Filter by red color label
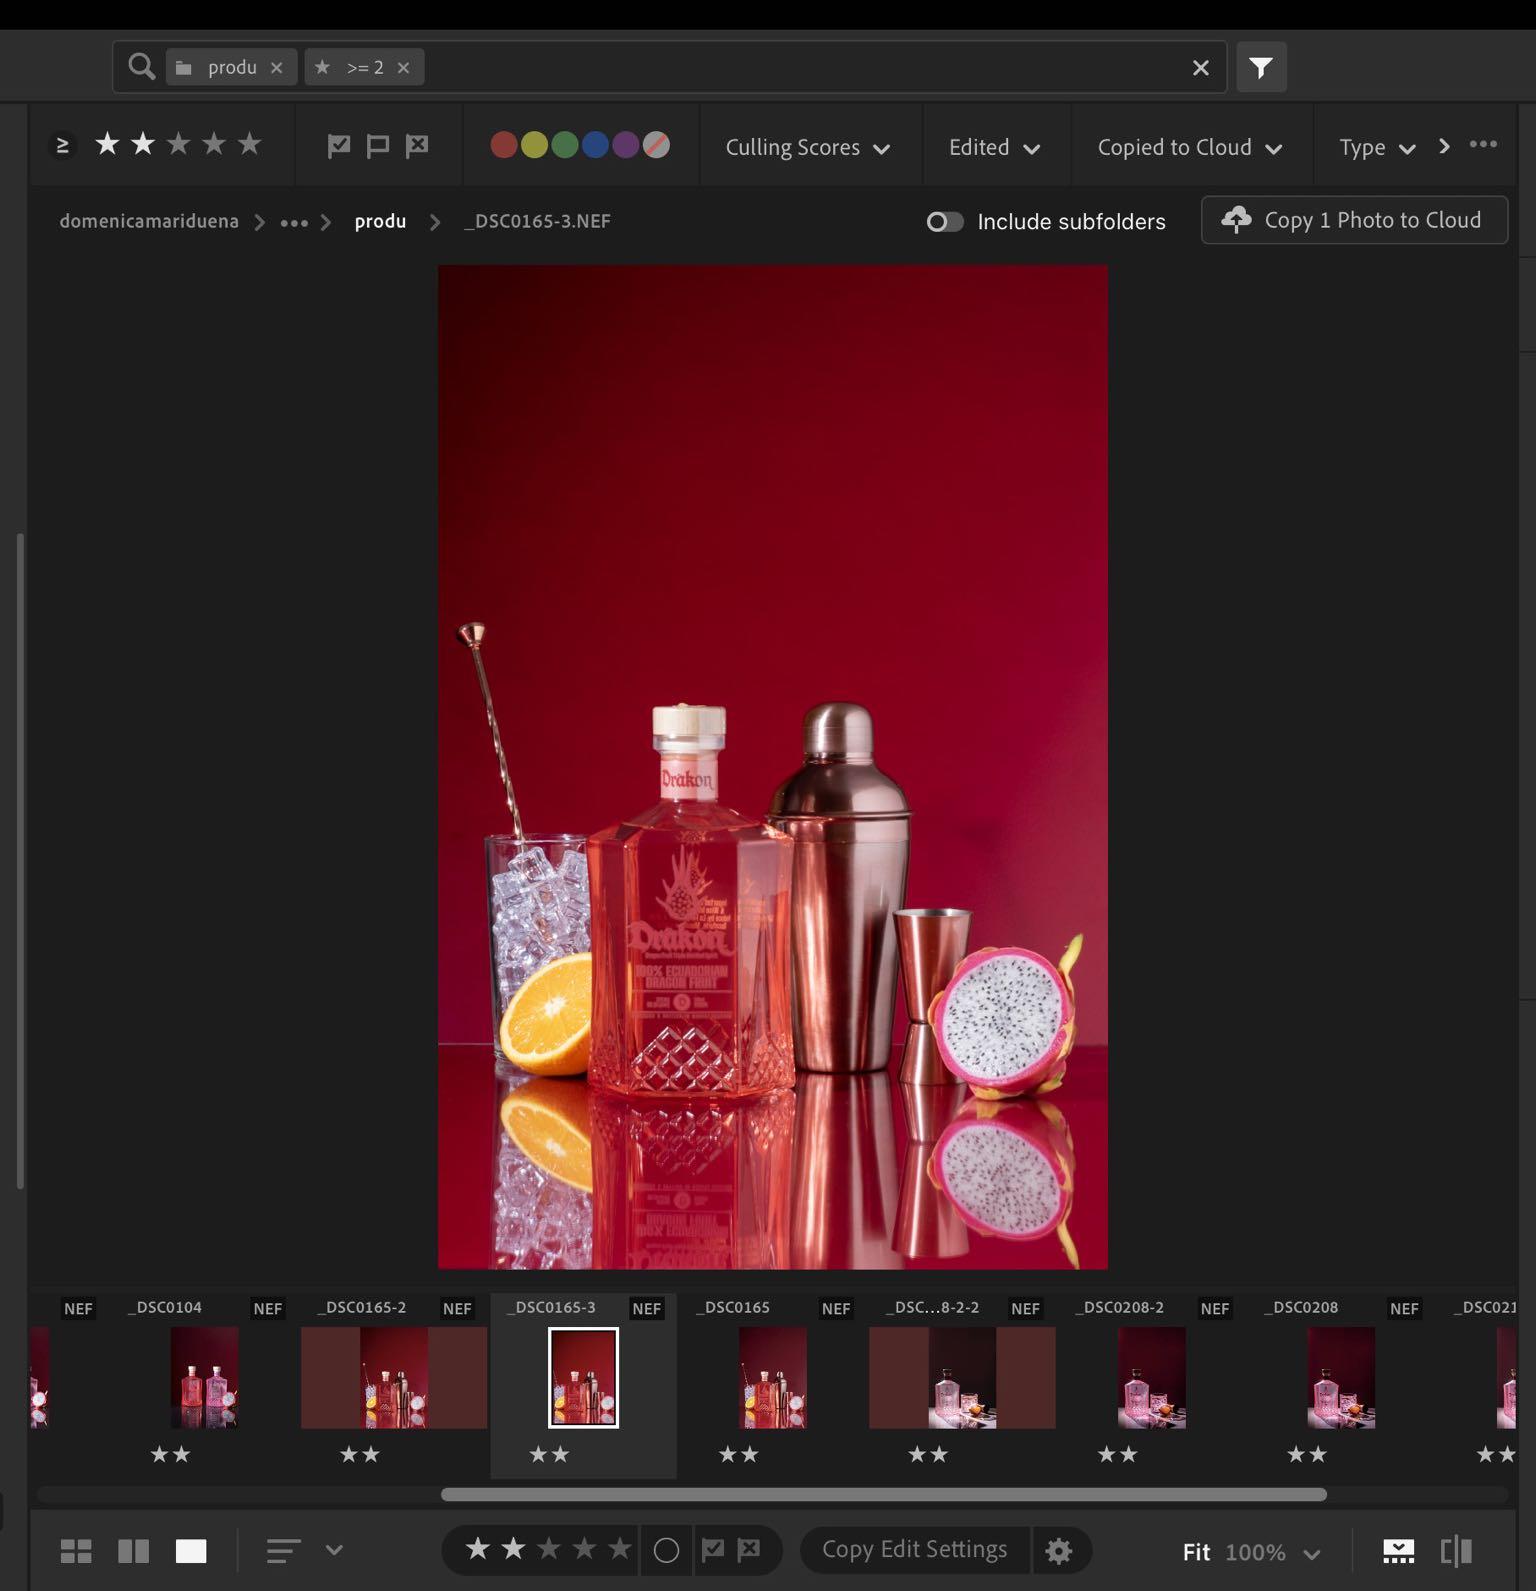This screenshot has height=1591, width=1536. 504,145
